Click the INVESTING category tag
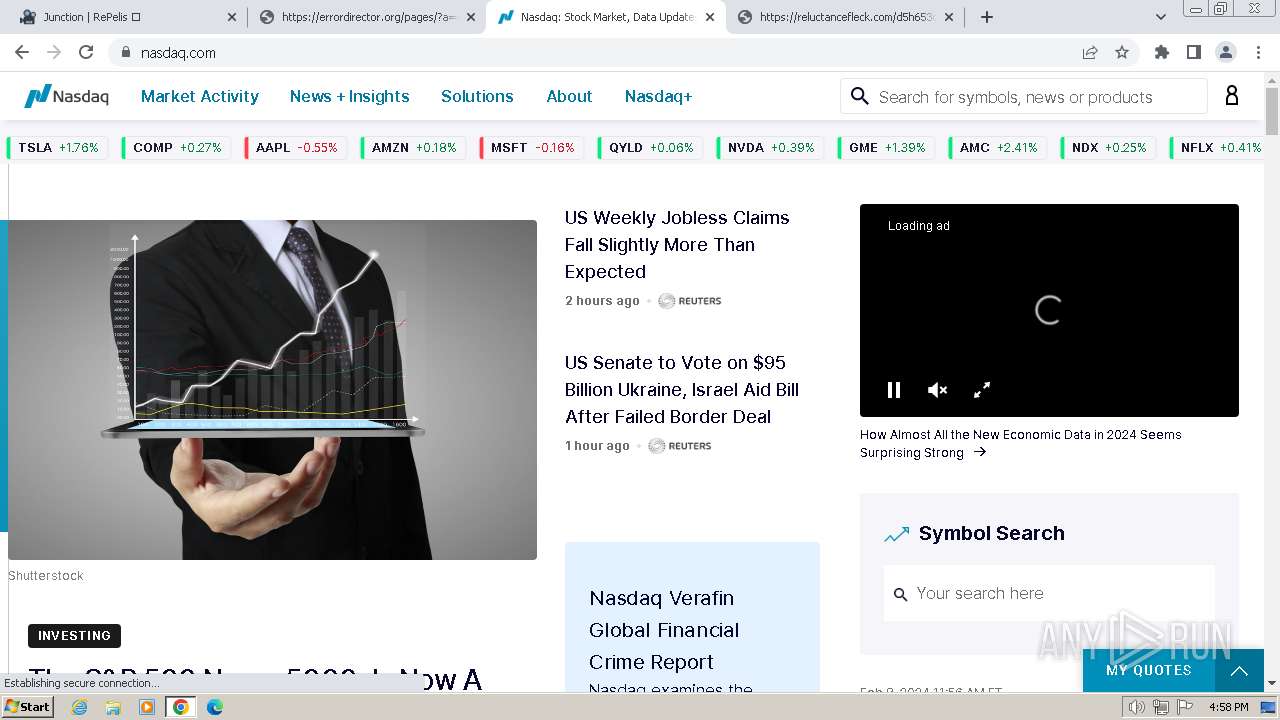The width and height of the screenshot is (1280, 720). click(x=74, y=636)
